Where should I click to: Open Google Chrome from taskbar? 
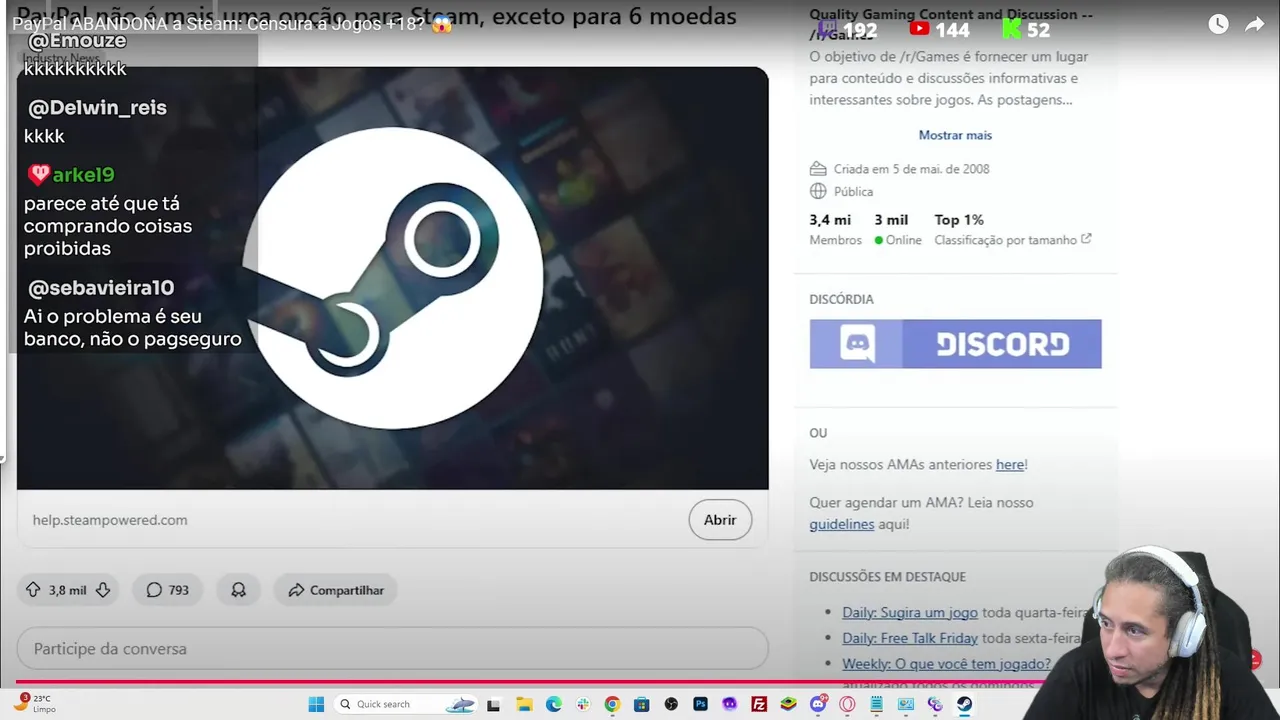tap(612, 704)
